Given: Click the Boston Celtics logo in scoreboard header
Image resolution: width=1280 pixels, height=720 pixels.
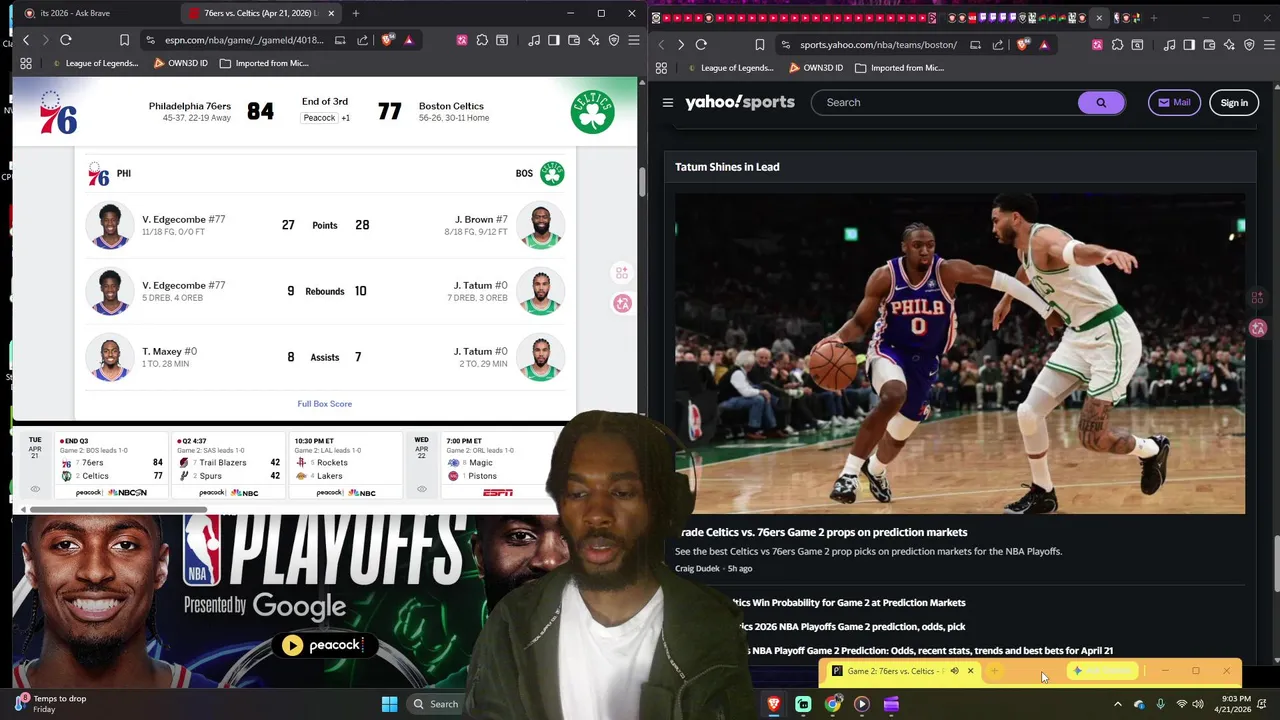Looking at the screenshot, I should 592,112.
